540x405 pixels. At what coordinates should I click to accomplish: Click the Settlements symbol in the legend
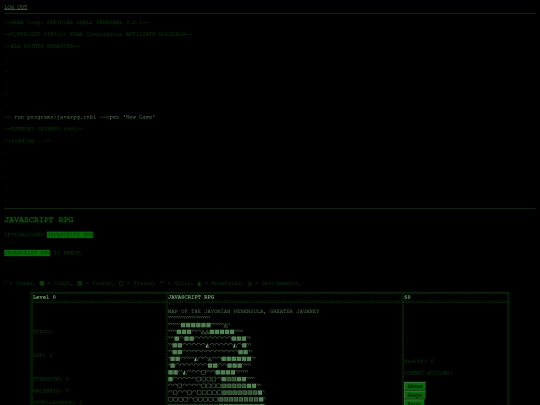250,283
